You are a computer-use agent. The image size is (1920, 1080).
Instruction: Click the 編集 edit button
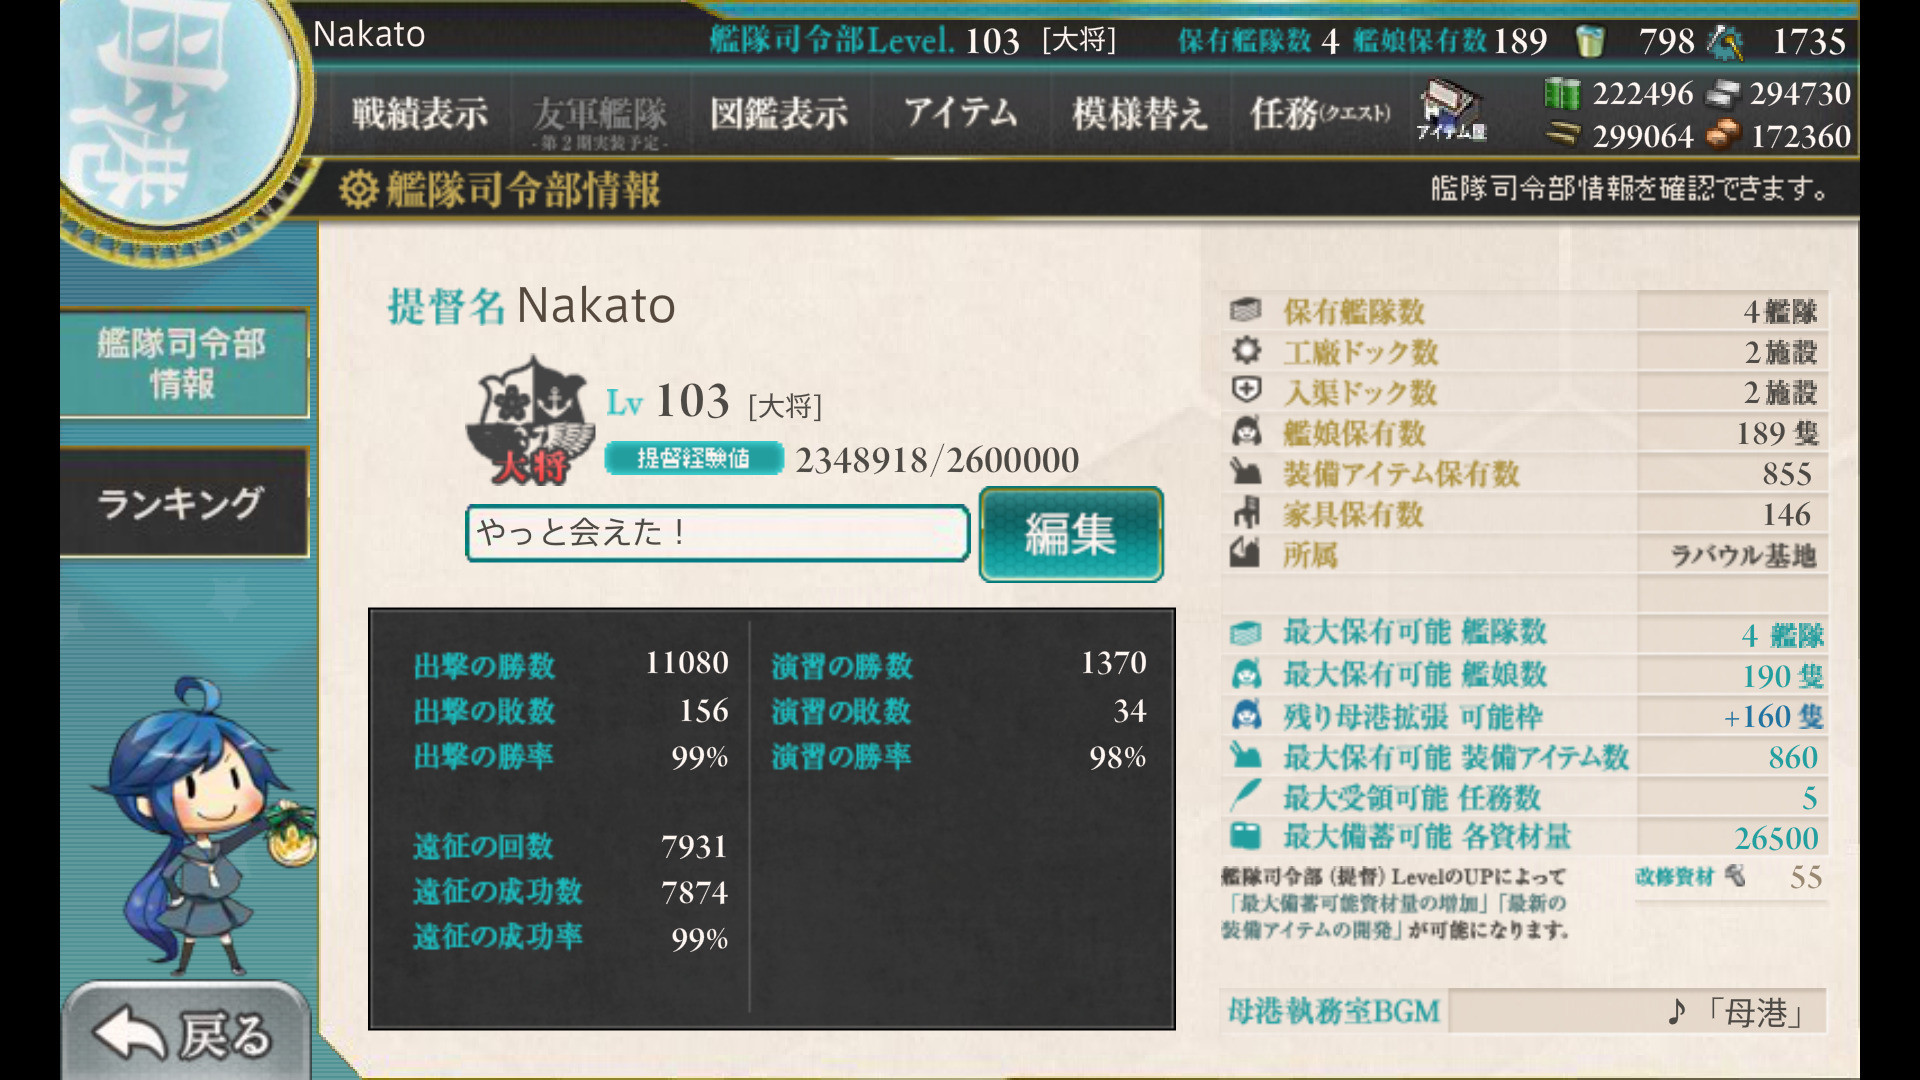pos(1071,534)
